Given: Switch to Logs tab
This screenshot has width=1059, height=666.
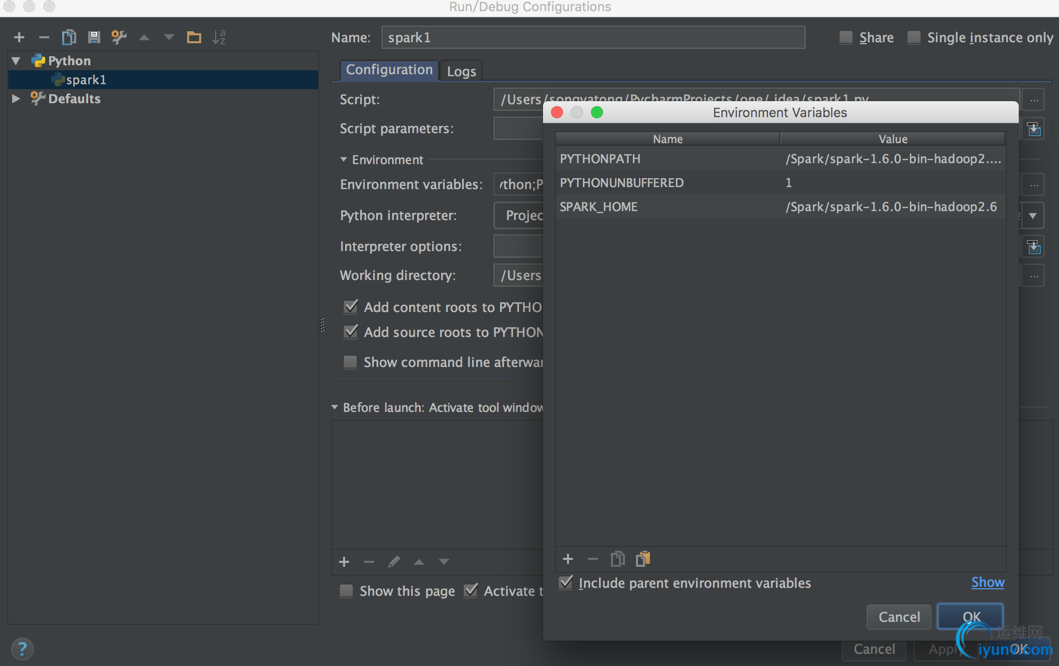Looking at the screenshot, I should coord(461,71).
